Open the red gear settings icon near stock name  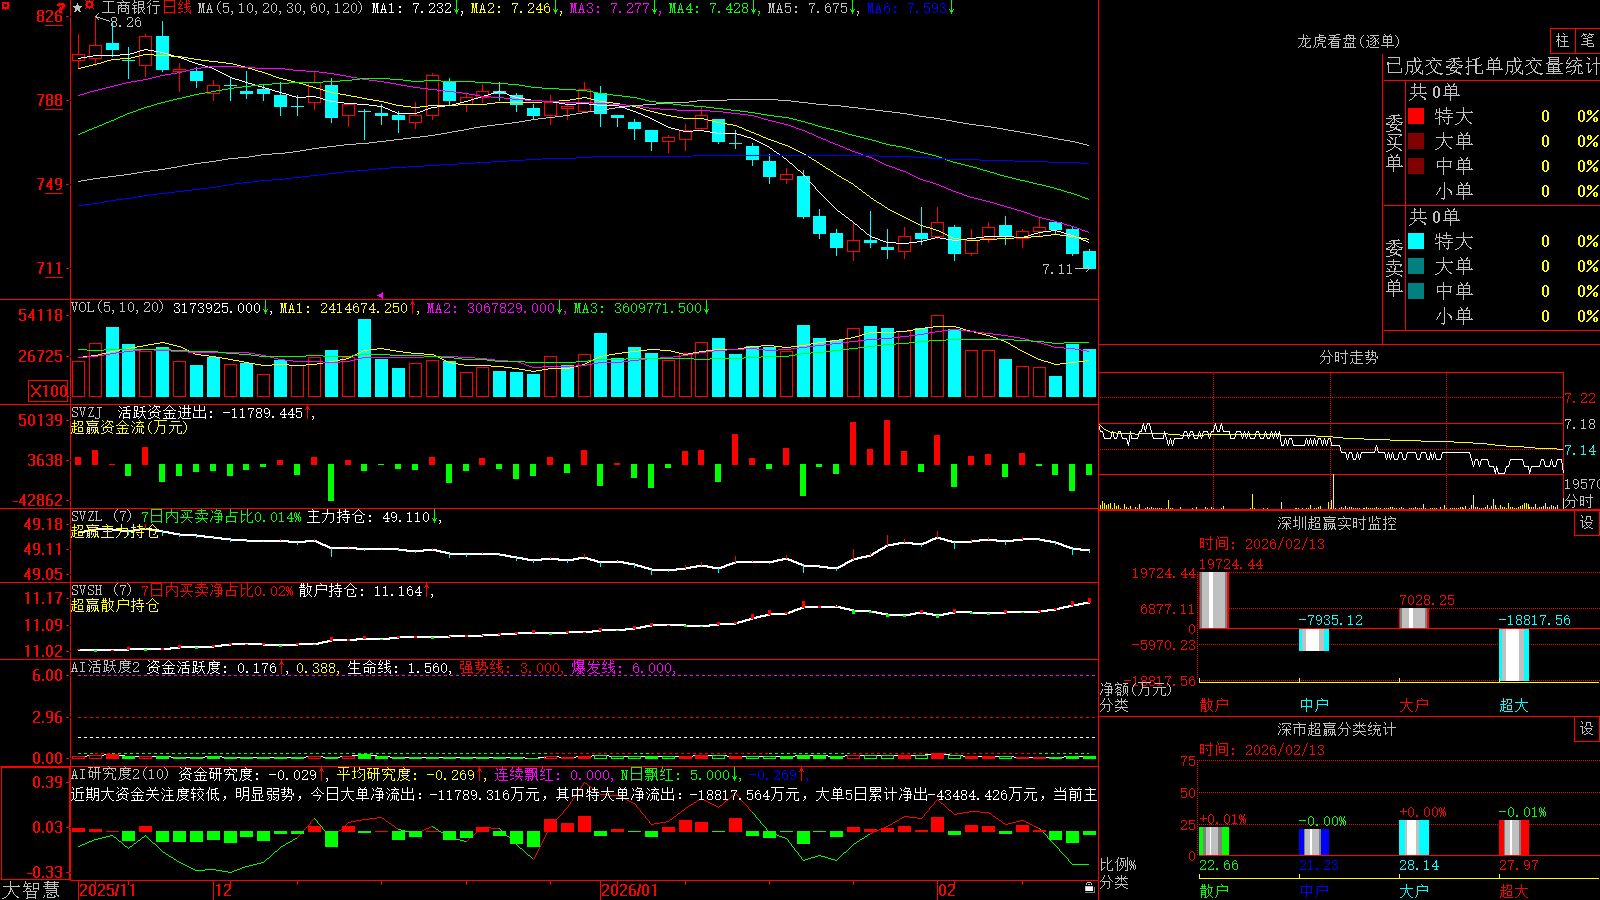[90, 7]
